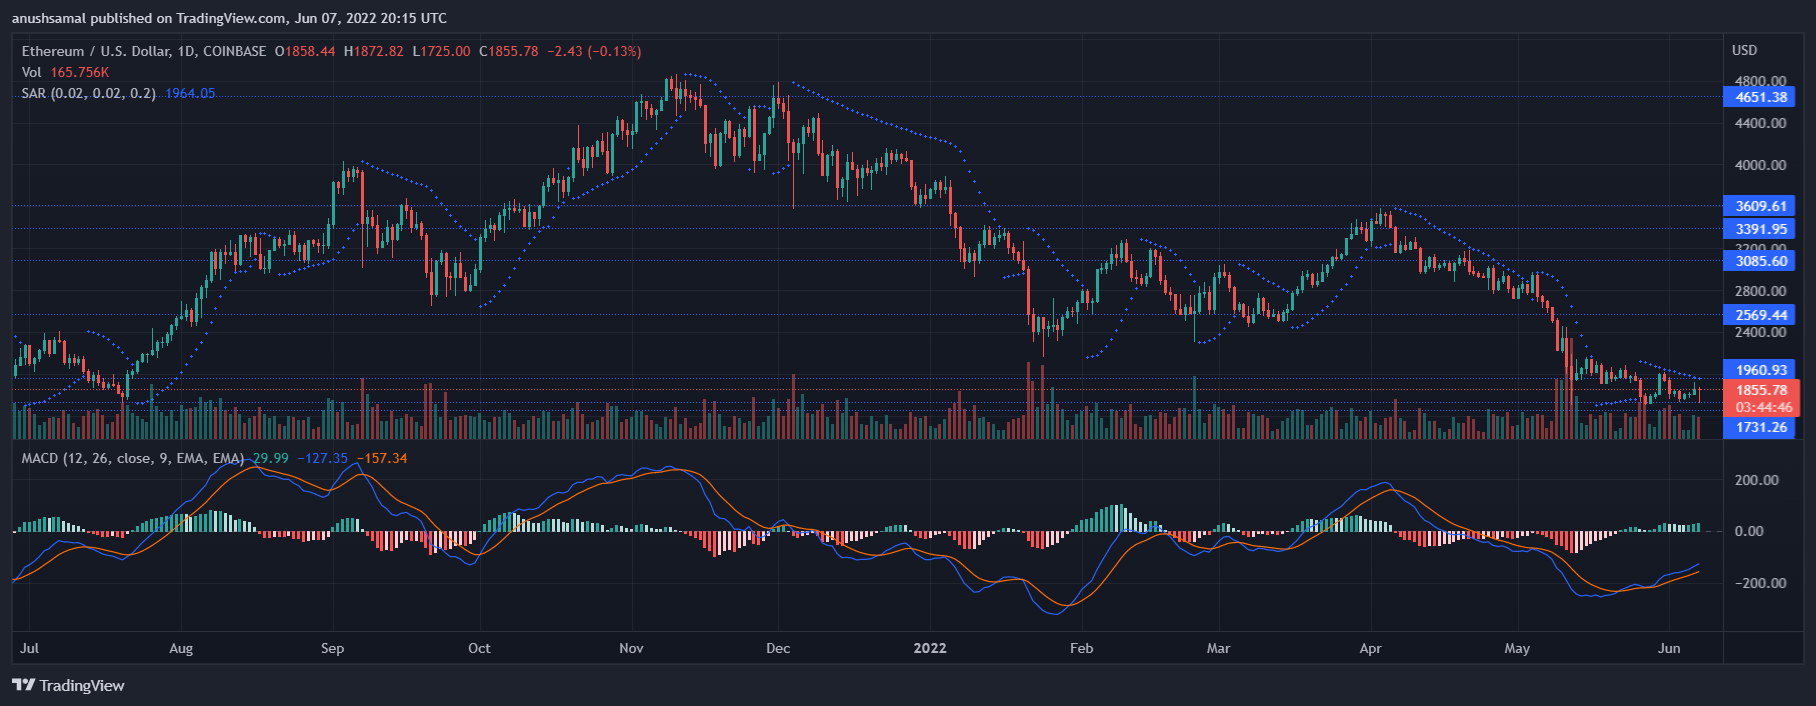The width and height of the screenshot is (1816, 706).
Task: Click the low price L1725.00 value
Action: click(441, 51)
